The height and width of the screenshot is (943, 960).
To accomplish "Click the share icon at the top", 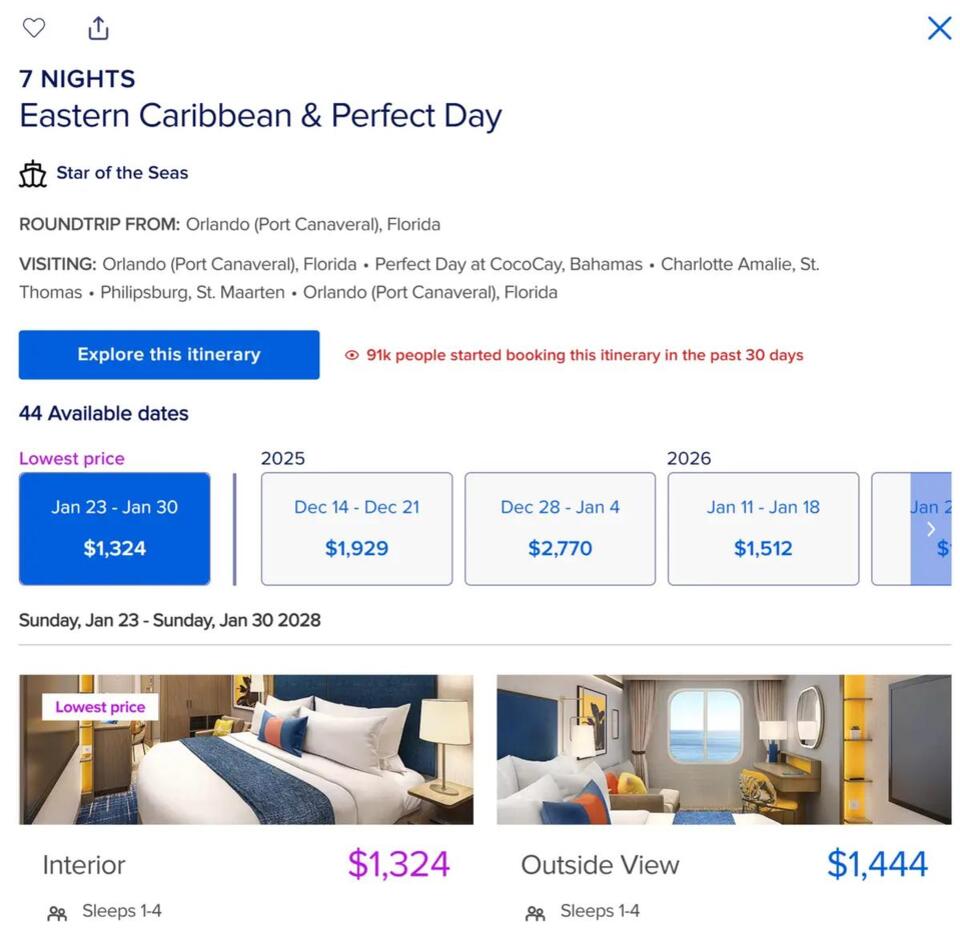I will (x=98, y=28).
